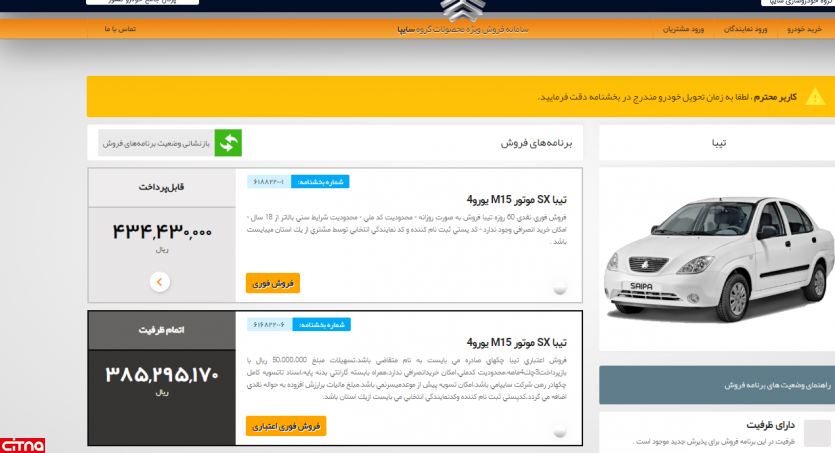This screenshot has height=453, width=835.
Task: Open the ورود نمایندگان menu item
Action: pos(747,29)
